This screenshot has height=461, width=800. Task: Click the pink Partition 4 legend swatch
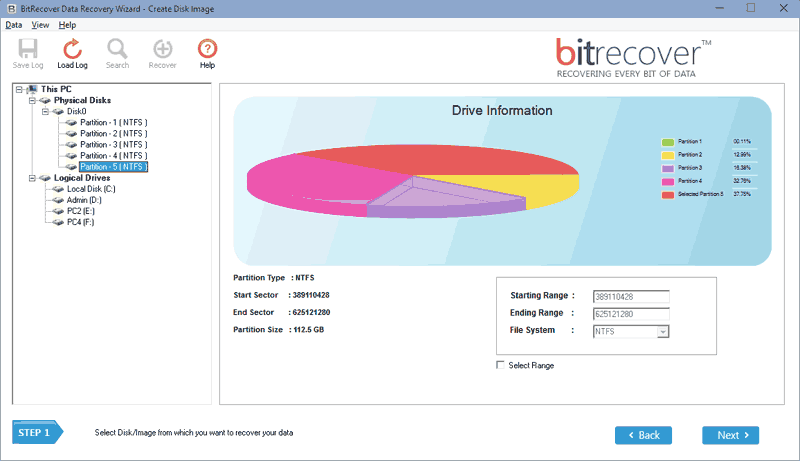click(x=668, y=182)
